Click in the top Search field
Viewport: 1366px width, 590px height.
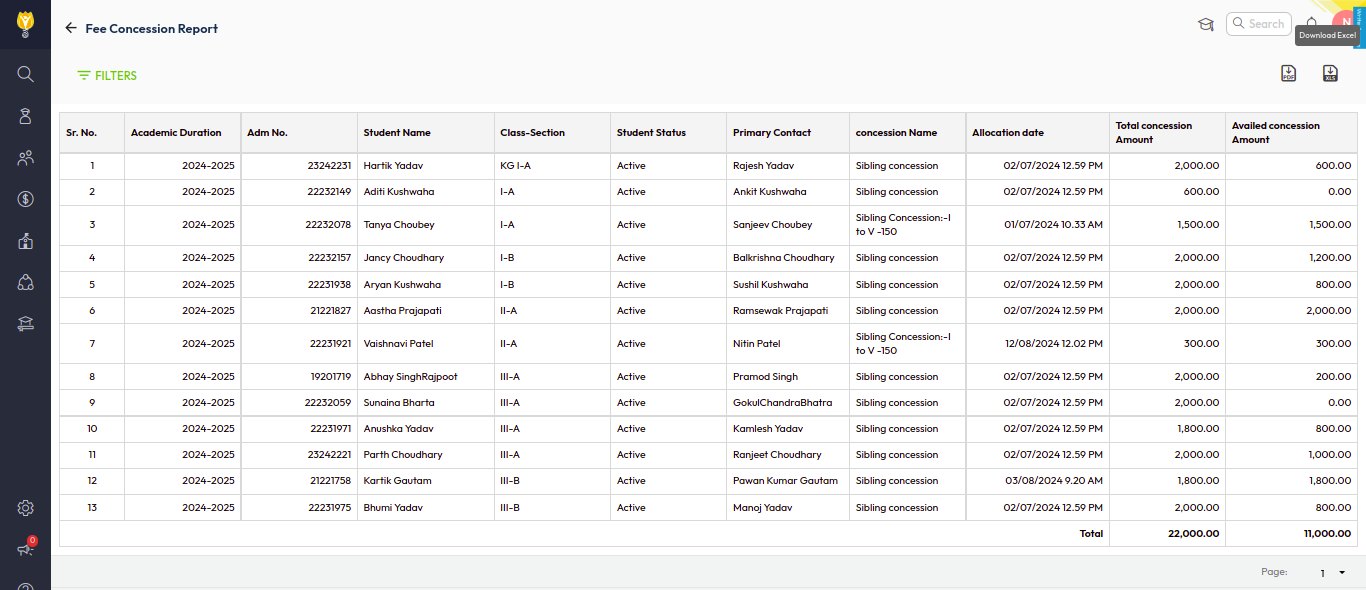[1264, 24]
